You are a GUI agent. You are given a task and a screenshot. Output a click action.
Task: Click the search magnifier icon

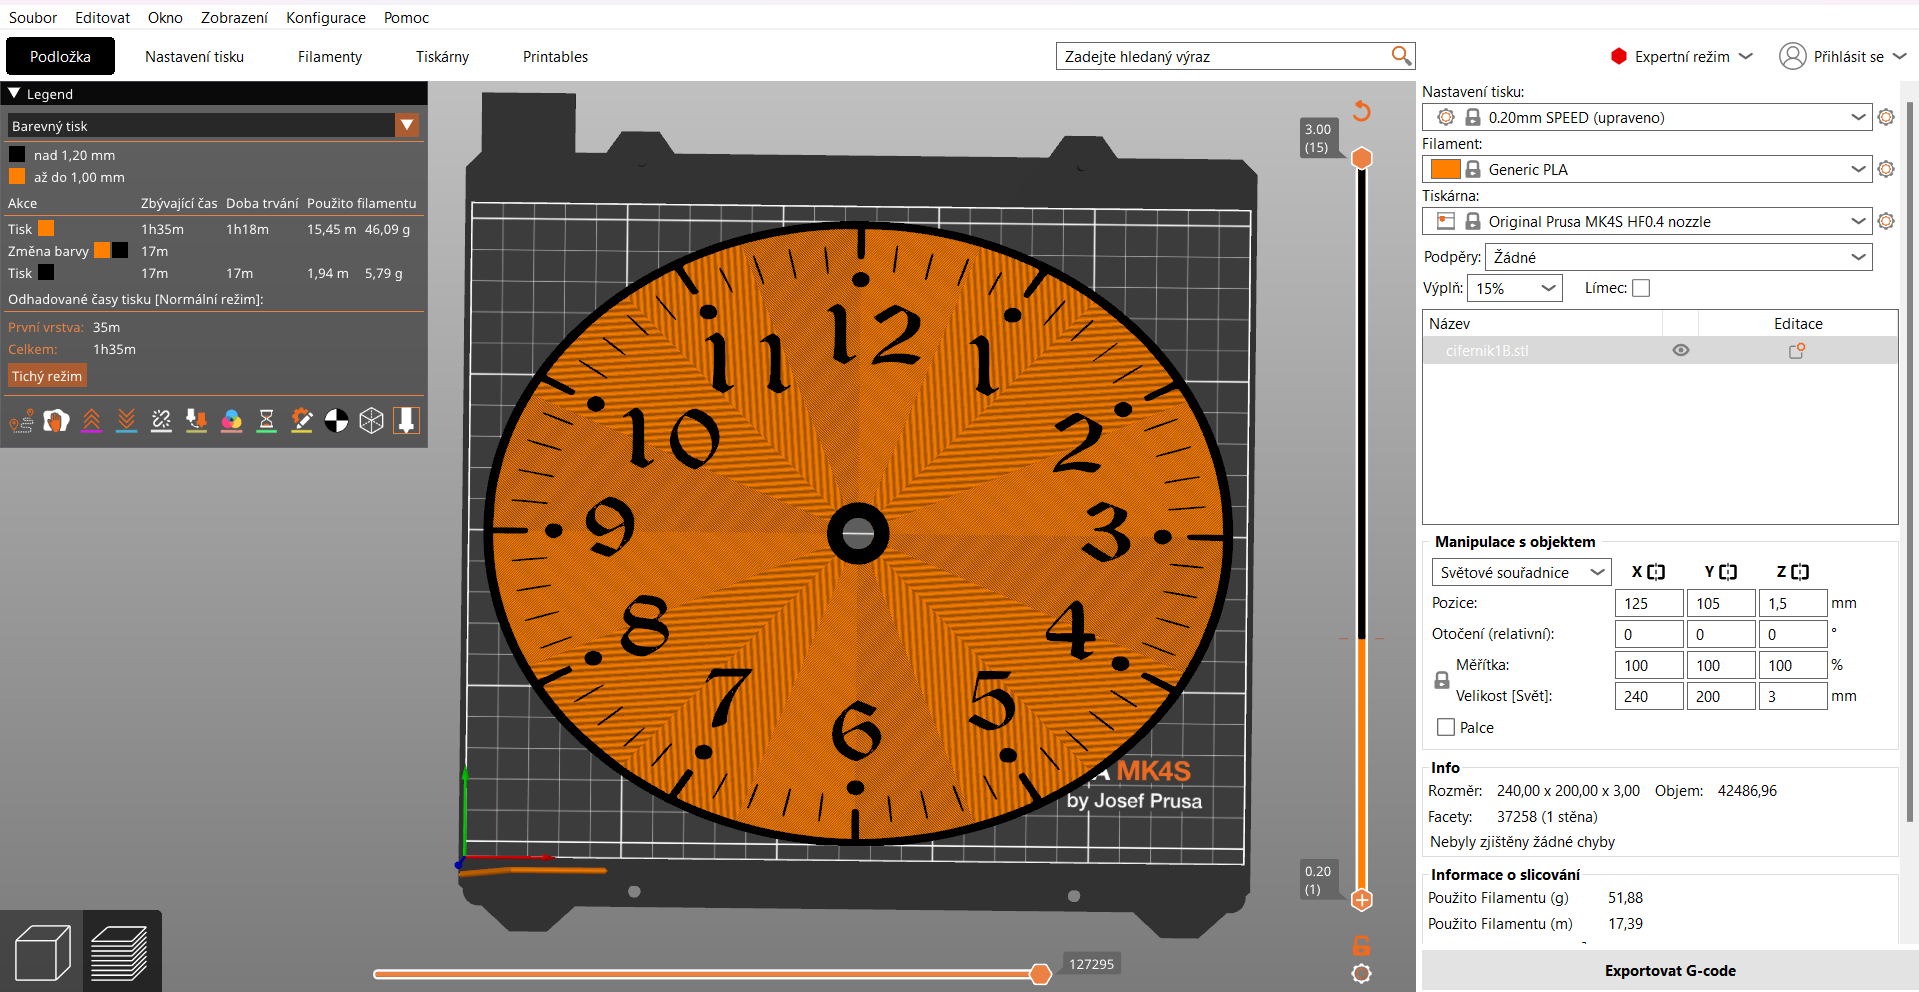click(x=1400, y=56)
